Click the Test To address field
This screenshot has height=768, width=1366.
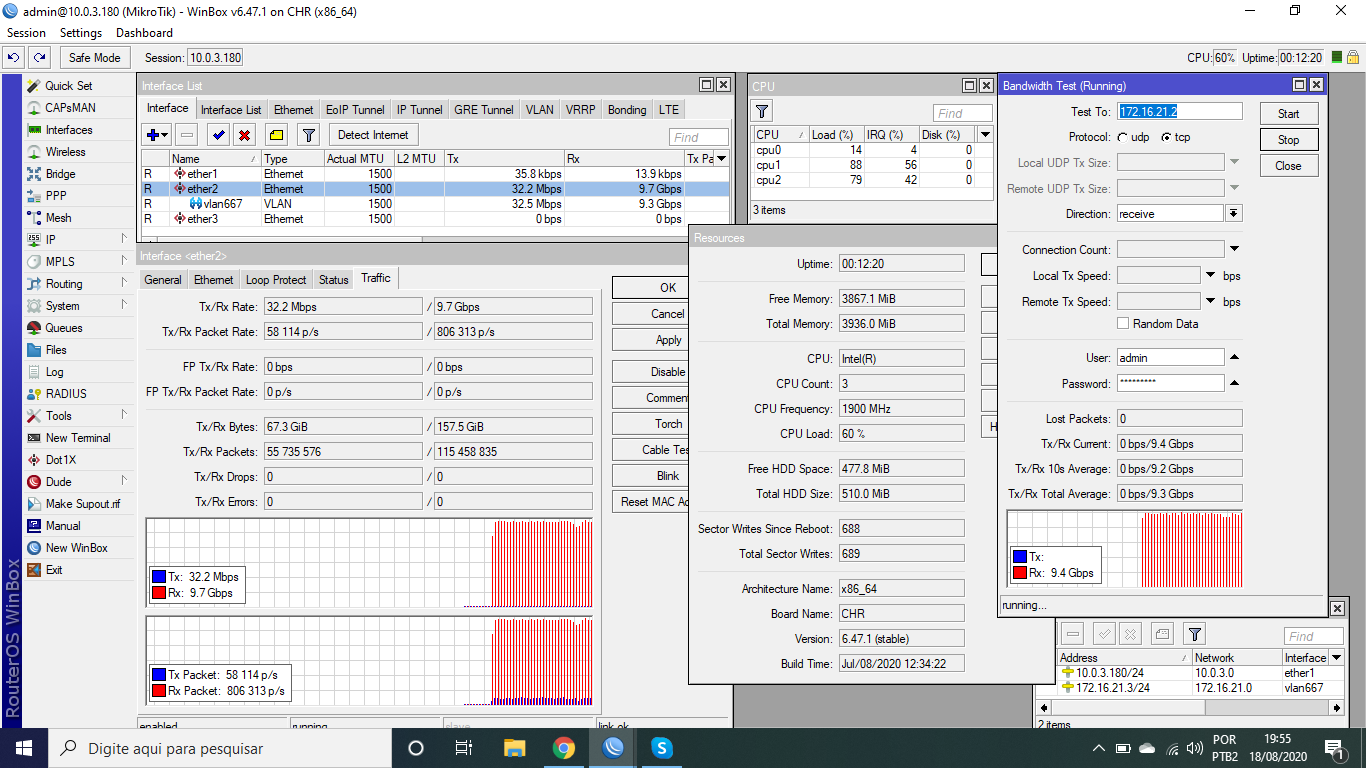click(1180, 112)
